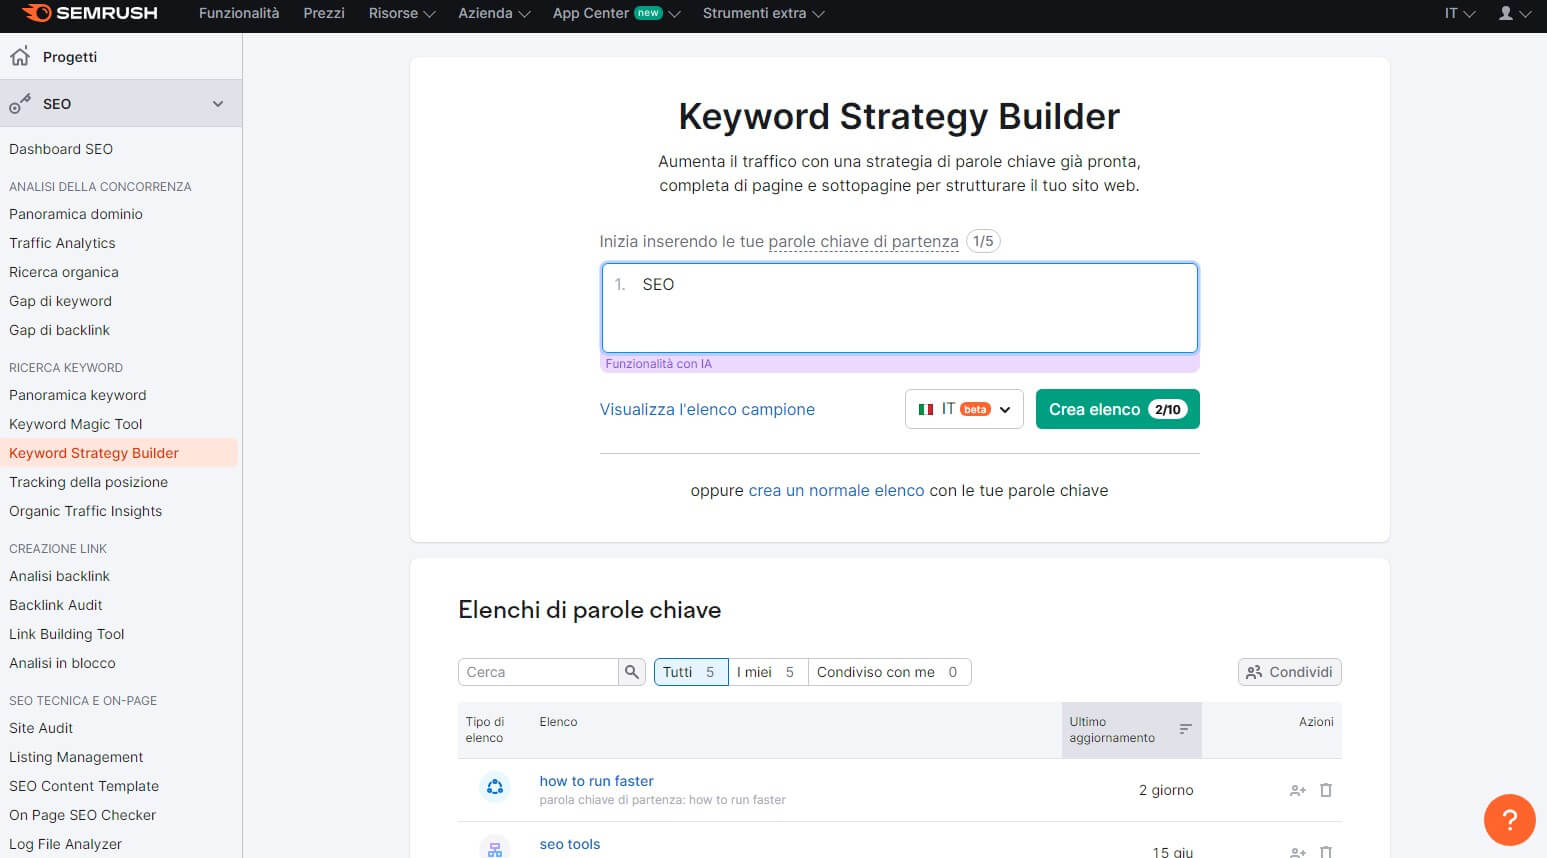1547x858 pixels.
Task: Select the I miei filter tab
Action: 768,672
